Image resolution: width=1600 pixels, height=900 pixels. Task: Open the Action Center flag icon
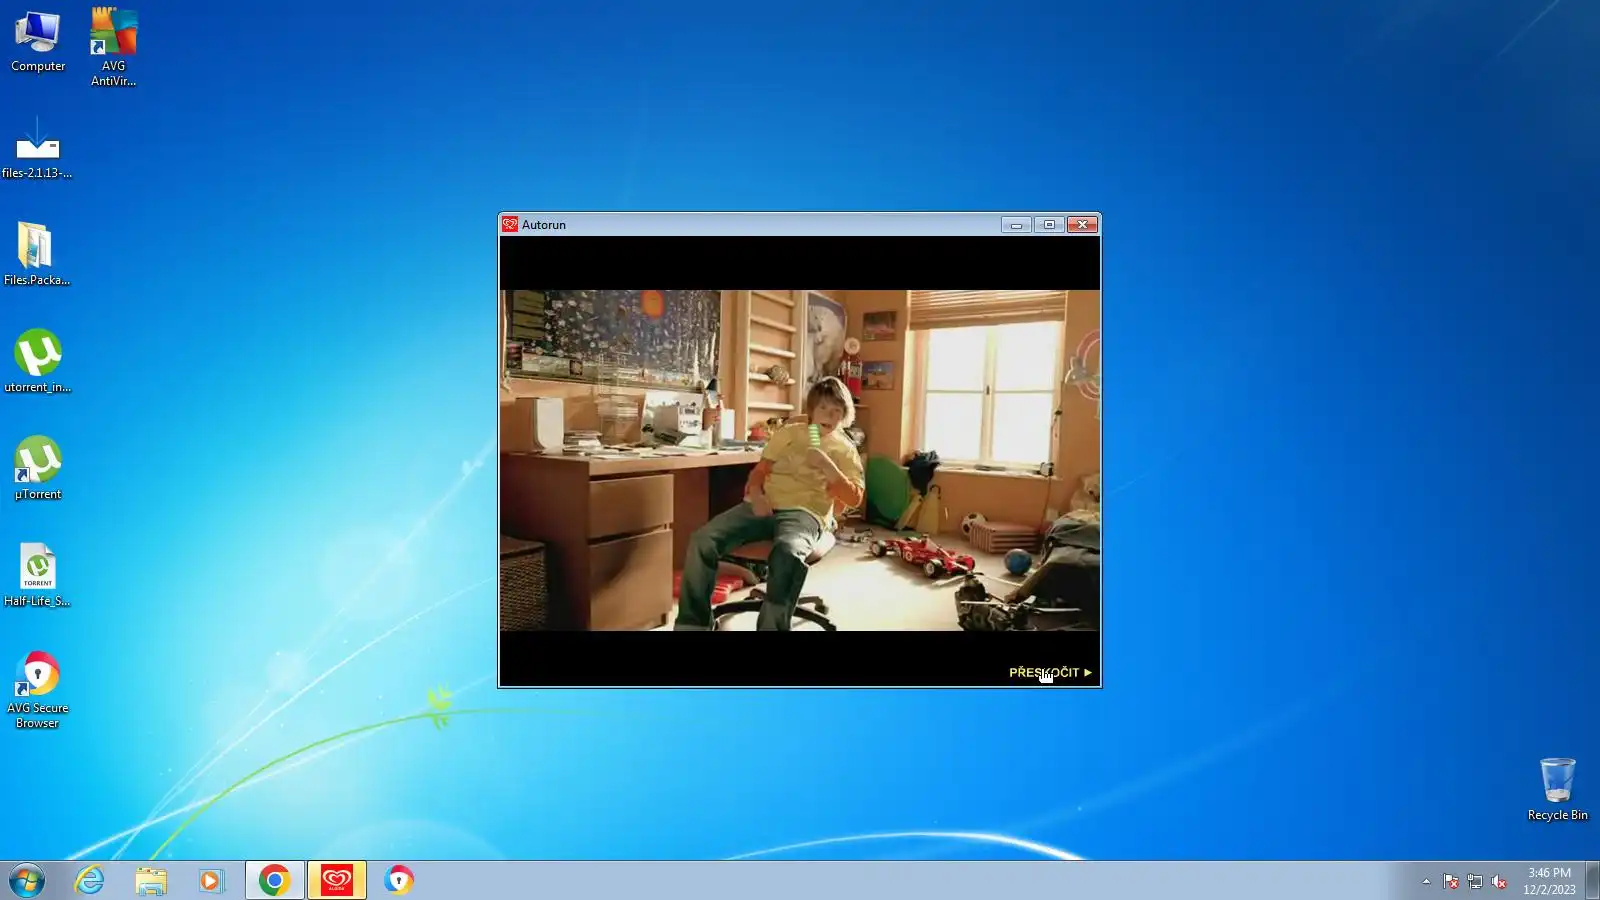tap(1450, 881)
